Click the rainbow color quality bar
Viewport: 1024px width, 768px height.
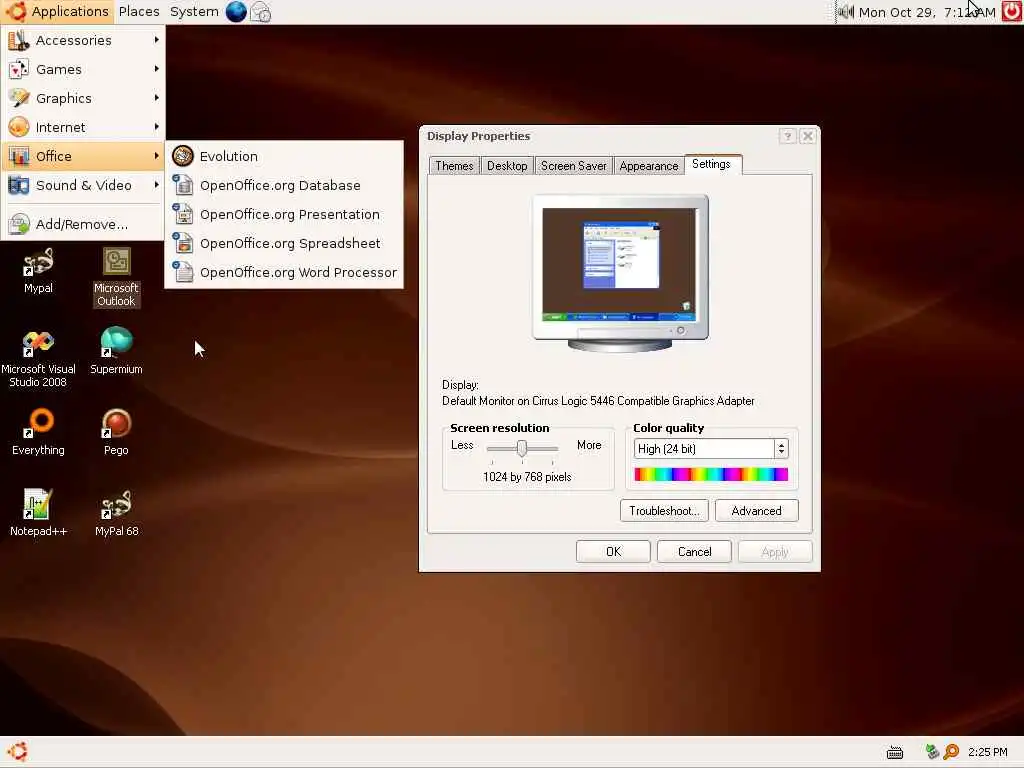click(x=711, y=475)
